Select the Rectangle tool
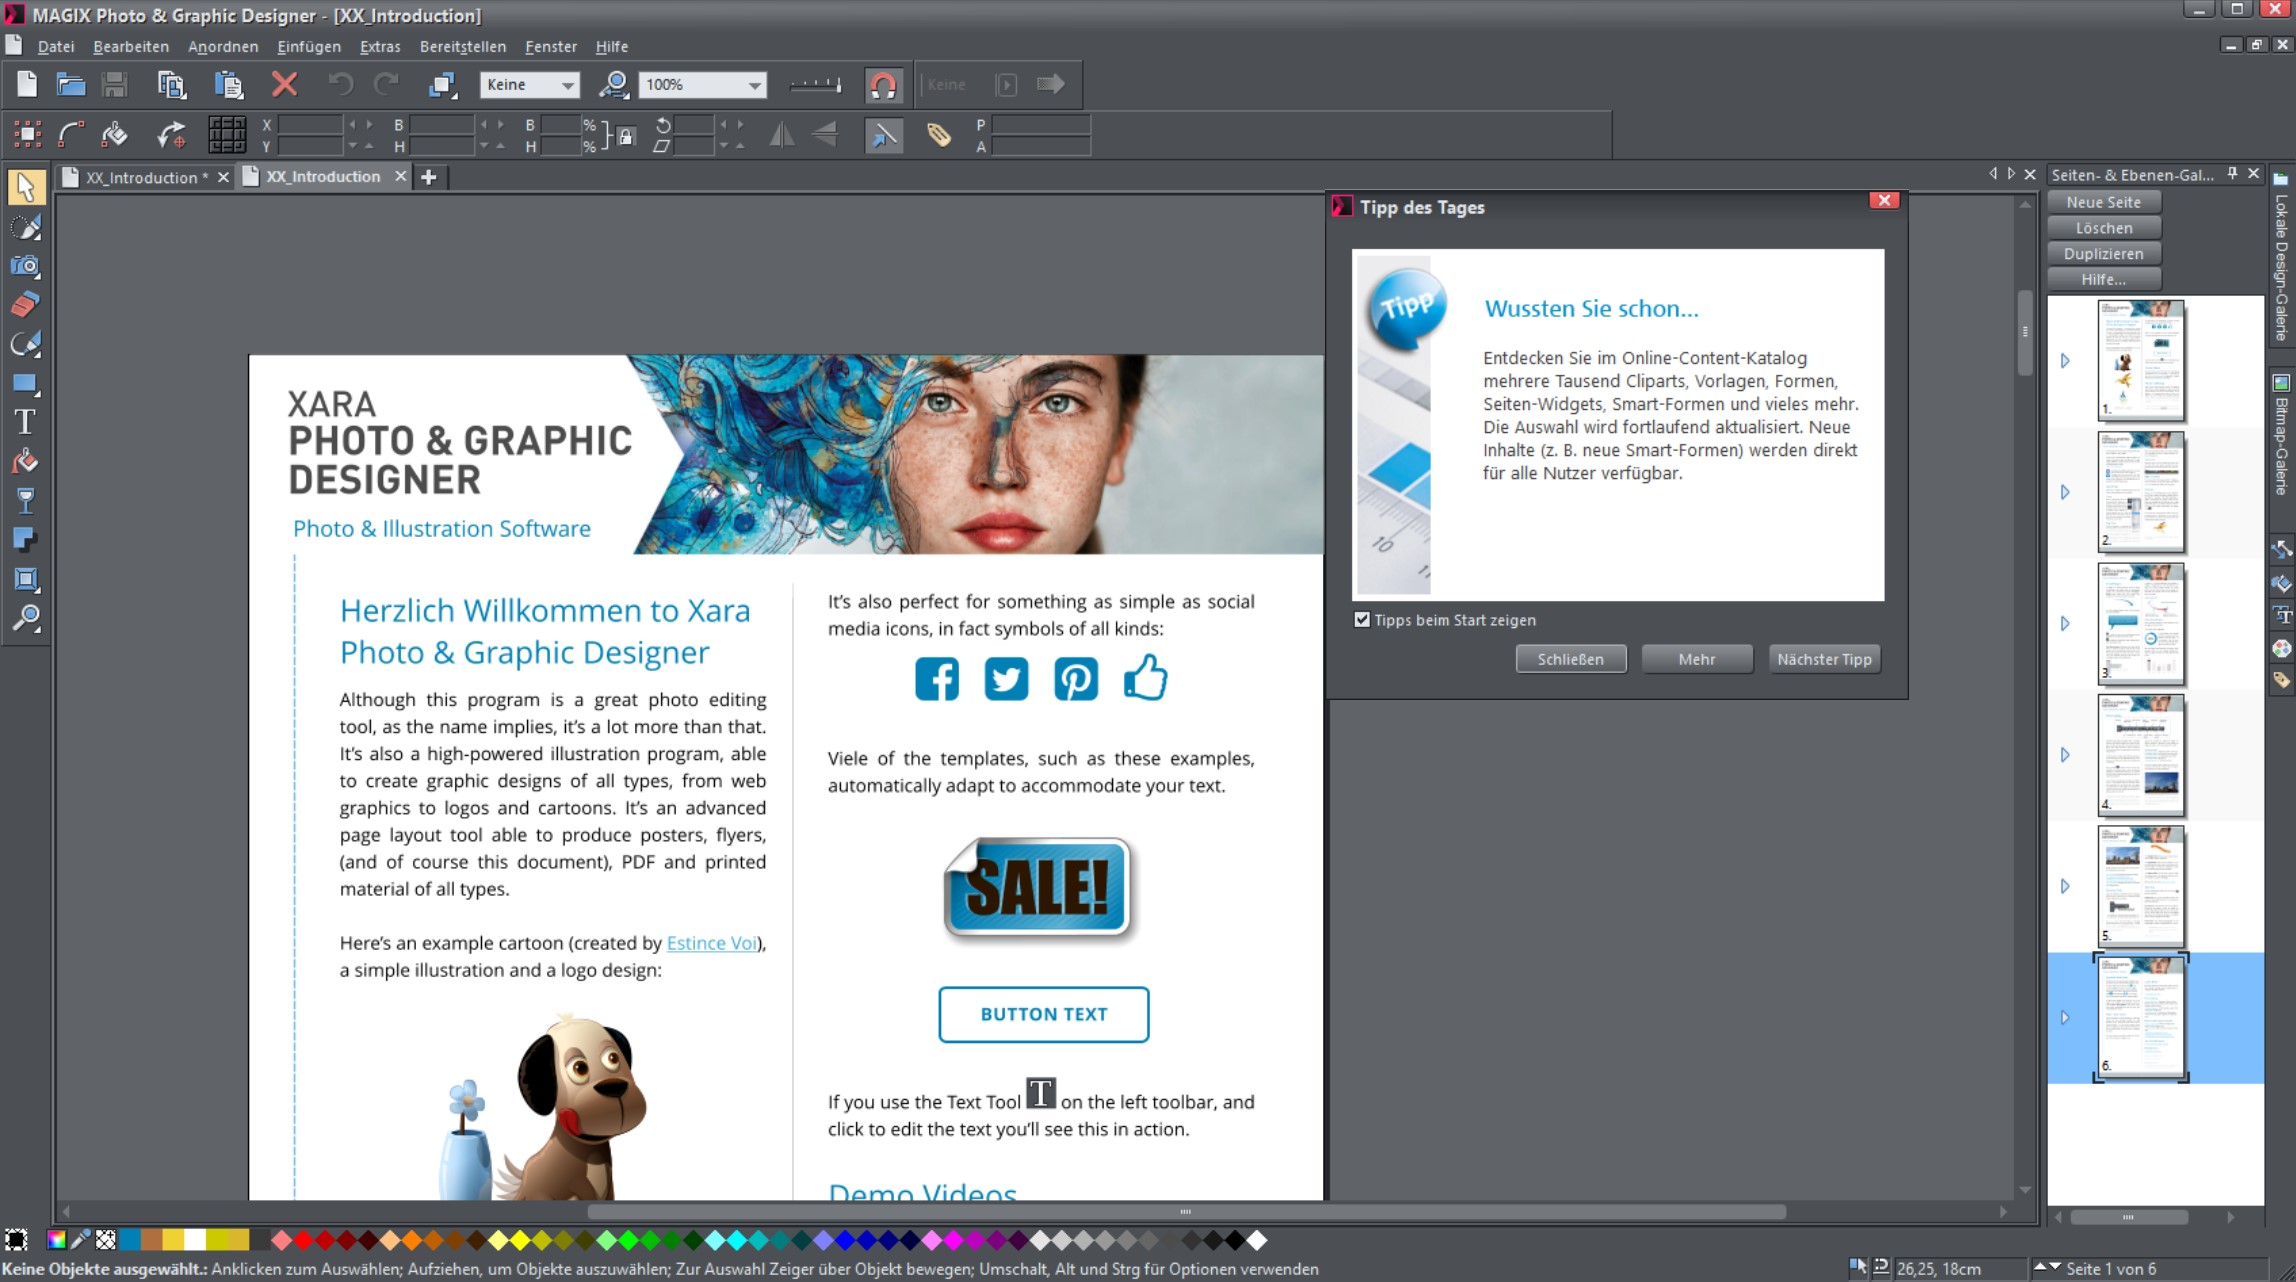 [26, 383]
